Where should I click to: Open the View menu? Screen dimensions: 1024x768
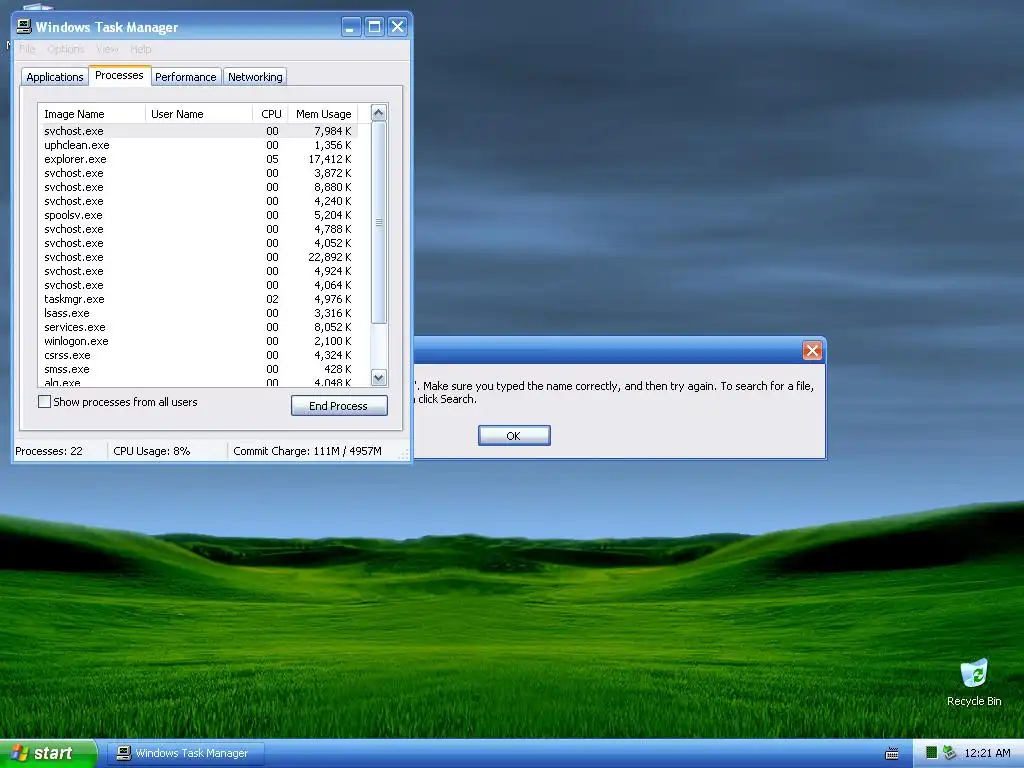108,49
